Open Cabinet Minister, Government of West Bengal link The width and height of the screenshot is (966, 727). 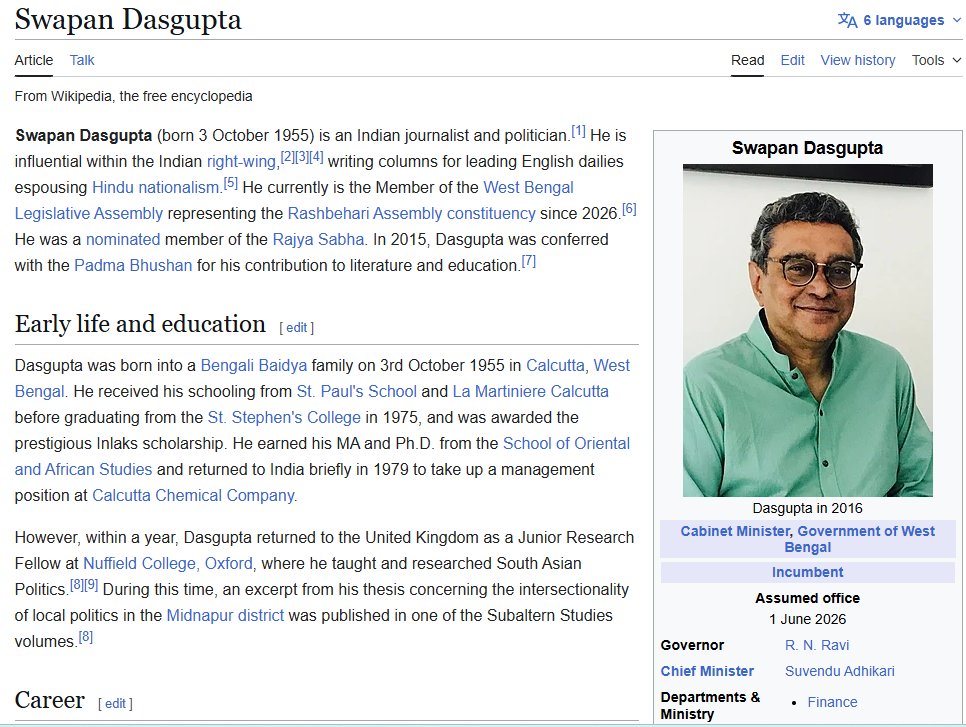[x=808, y=539]
